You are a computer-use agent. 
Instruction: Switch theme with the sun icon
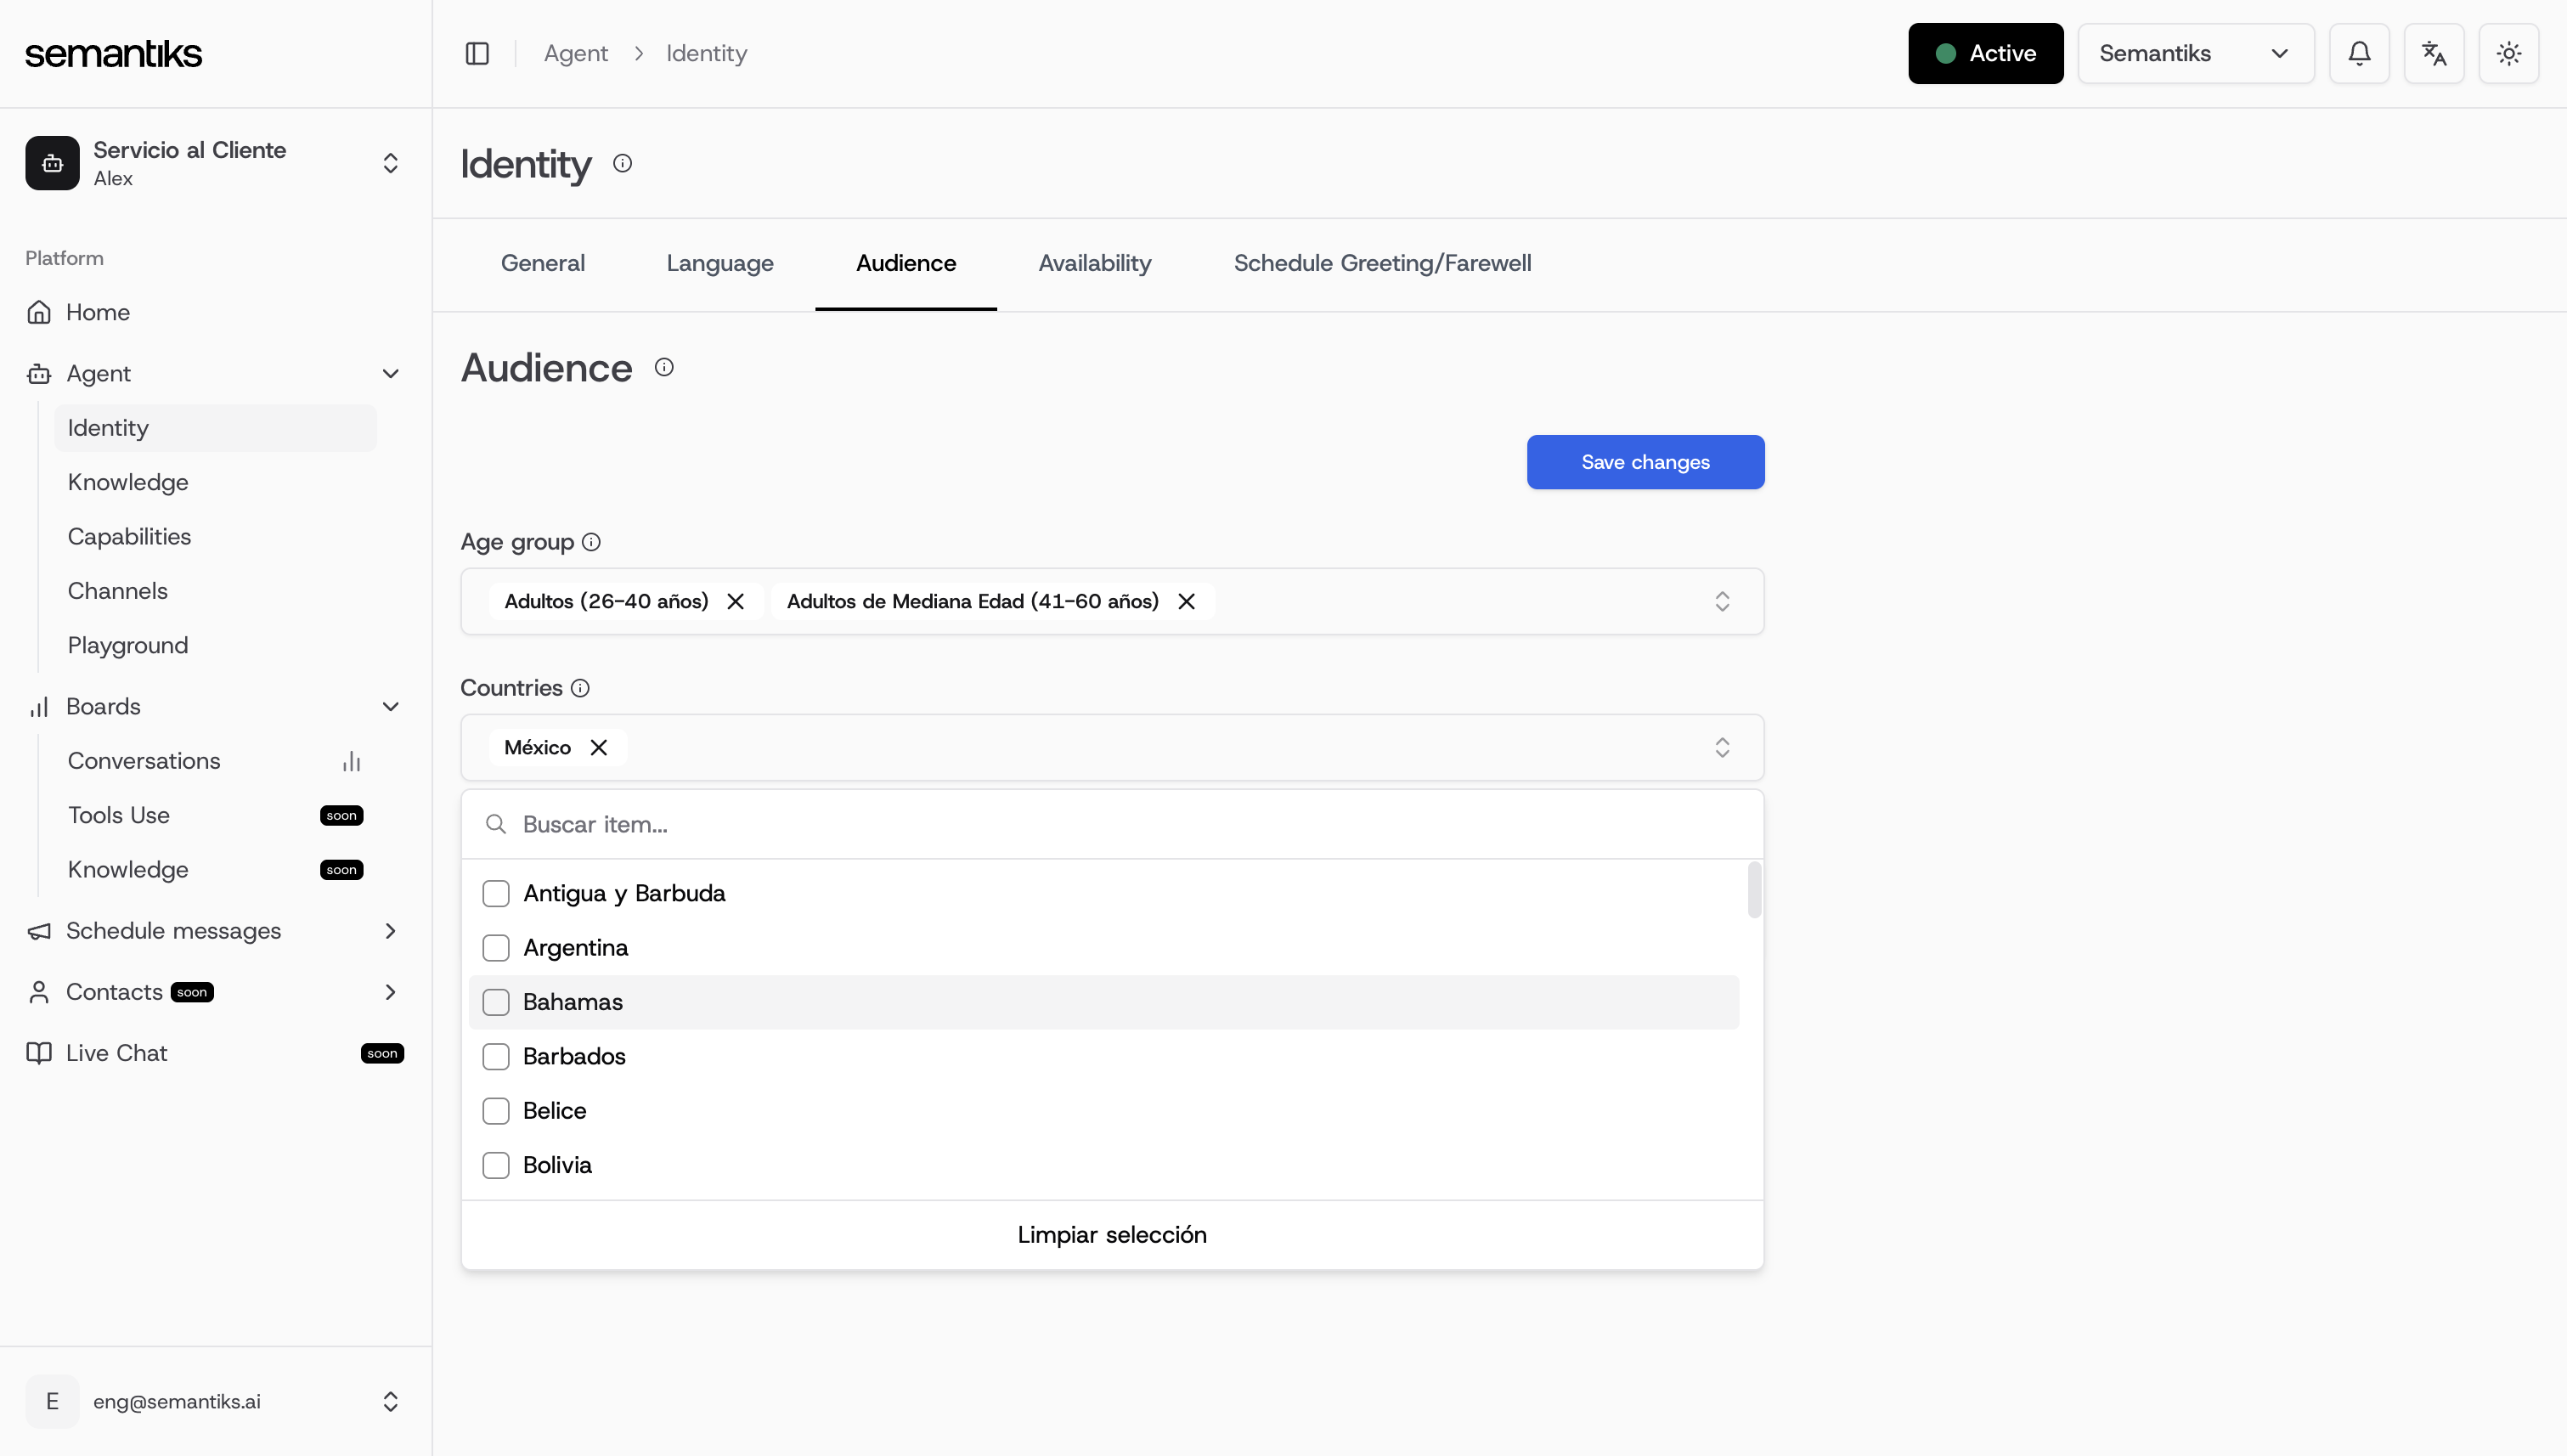(x=2508, y=53)
